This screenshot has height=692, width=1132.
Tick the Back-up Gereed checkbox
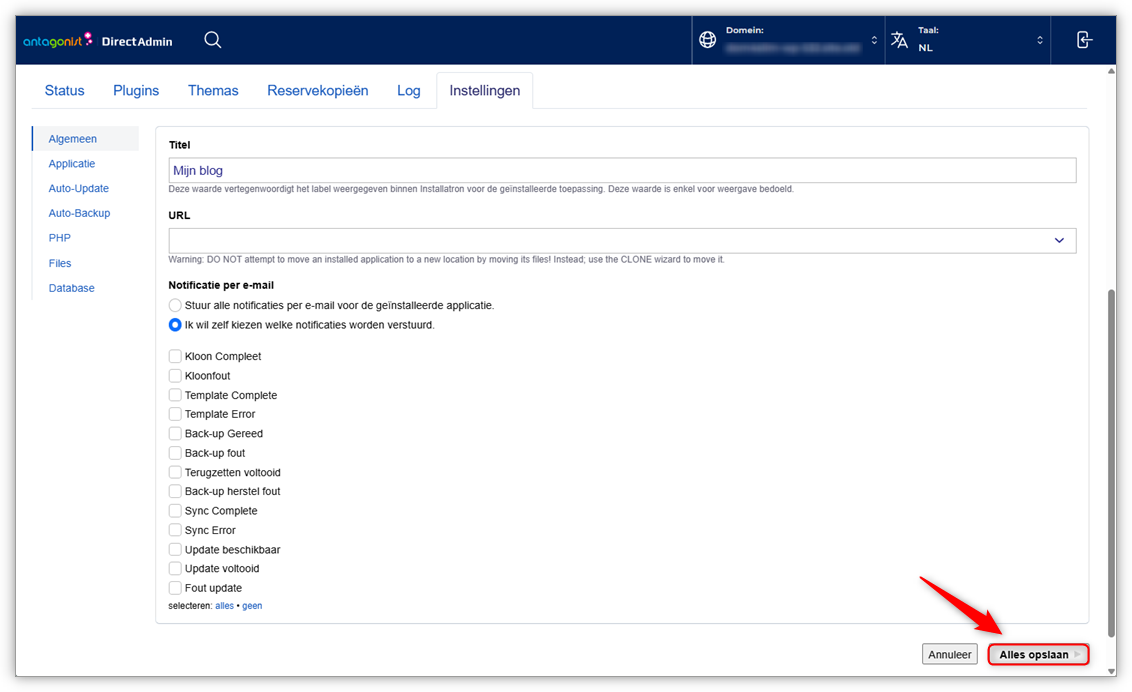click(175, 434)
